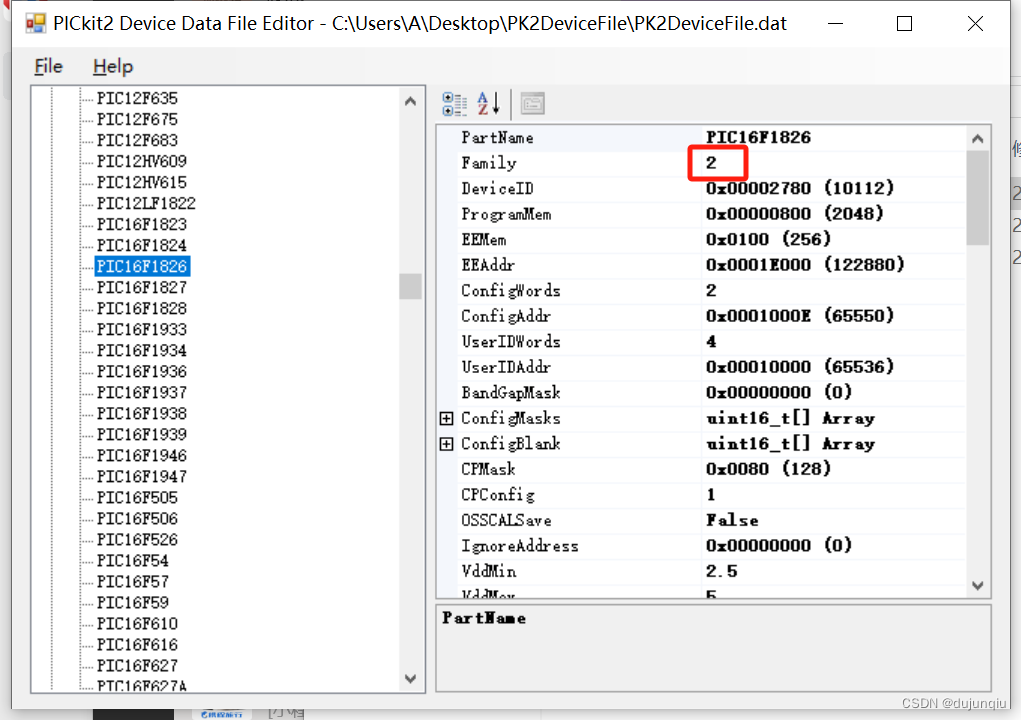Screen dimensions: 1021x720
Task: Edit DeviceID value 0x00002780
Action: [833, 188]
